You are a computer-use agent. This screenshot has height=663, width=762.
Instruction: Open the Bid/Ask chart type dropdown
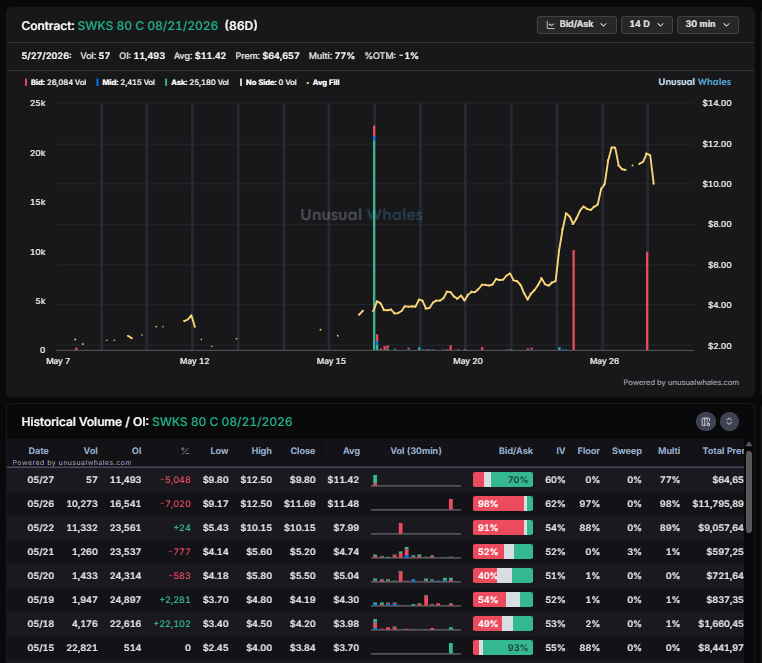[576, 24]
